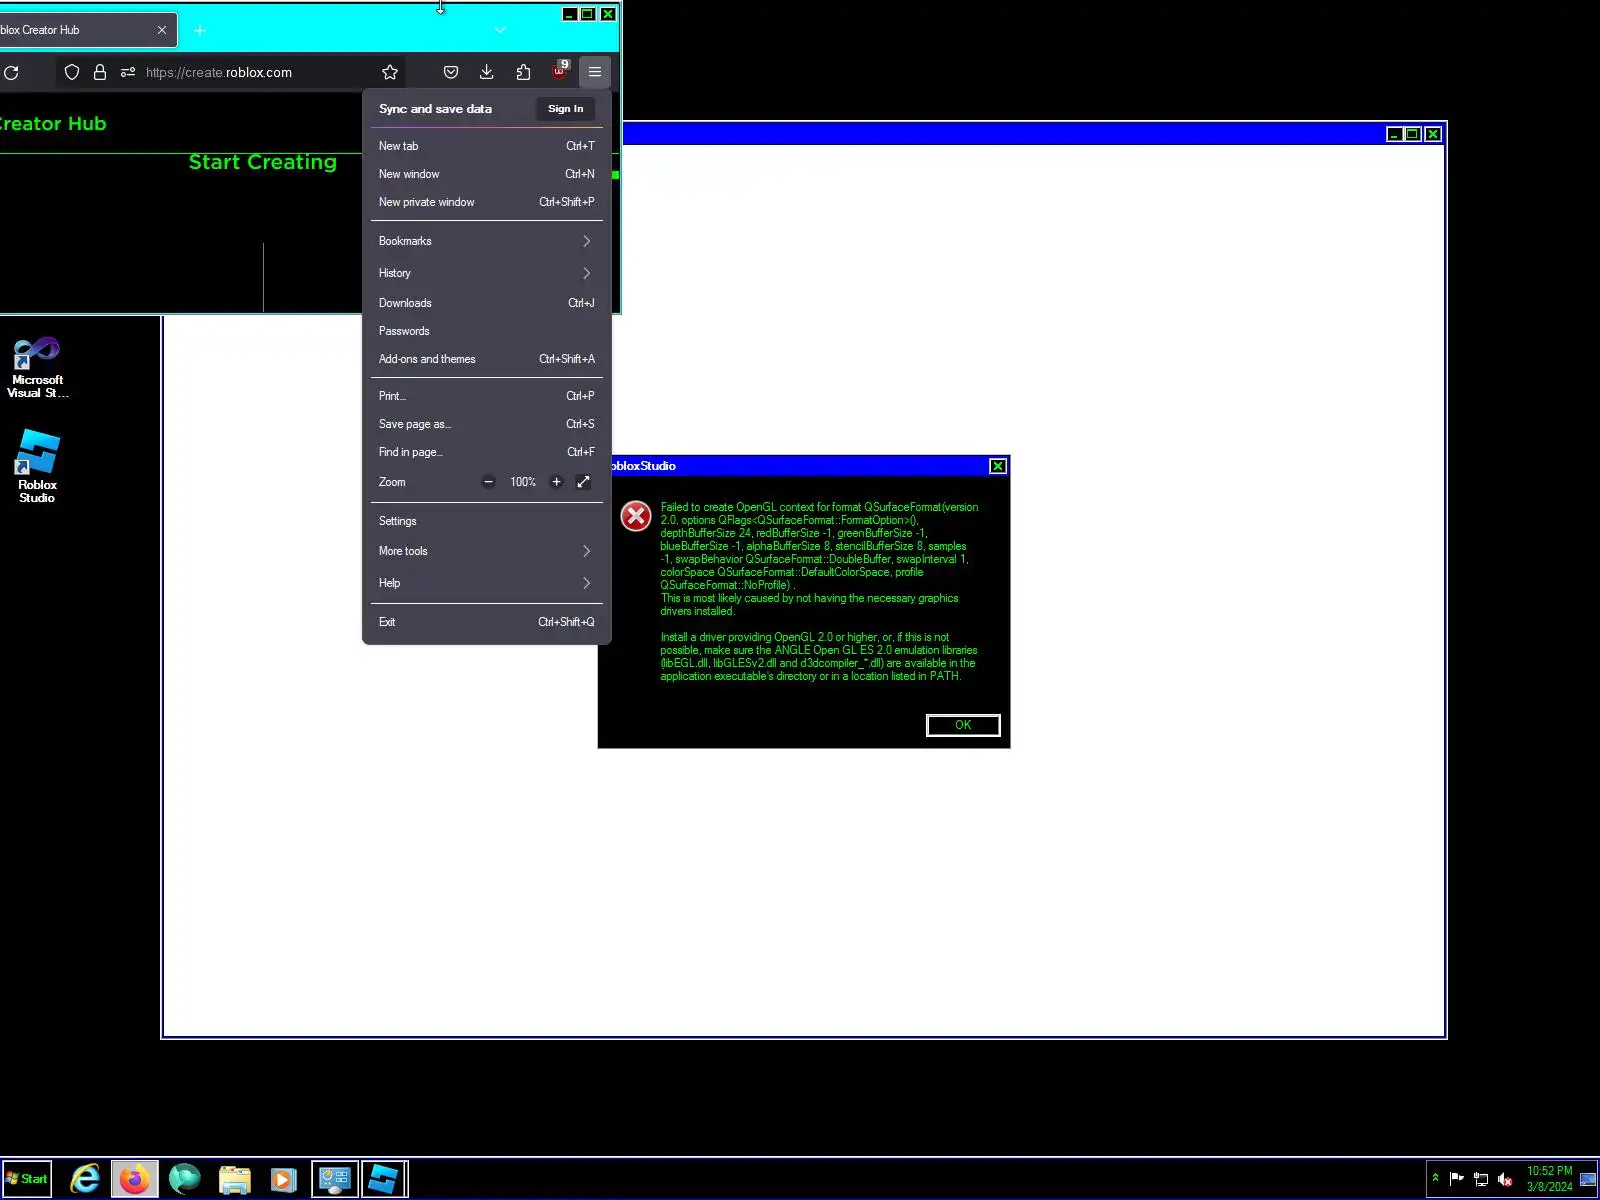Choose Print from the menu

pyautogui.click(x=487, y=396)
